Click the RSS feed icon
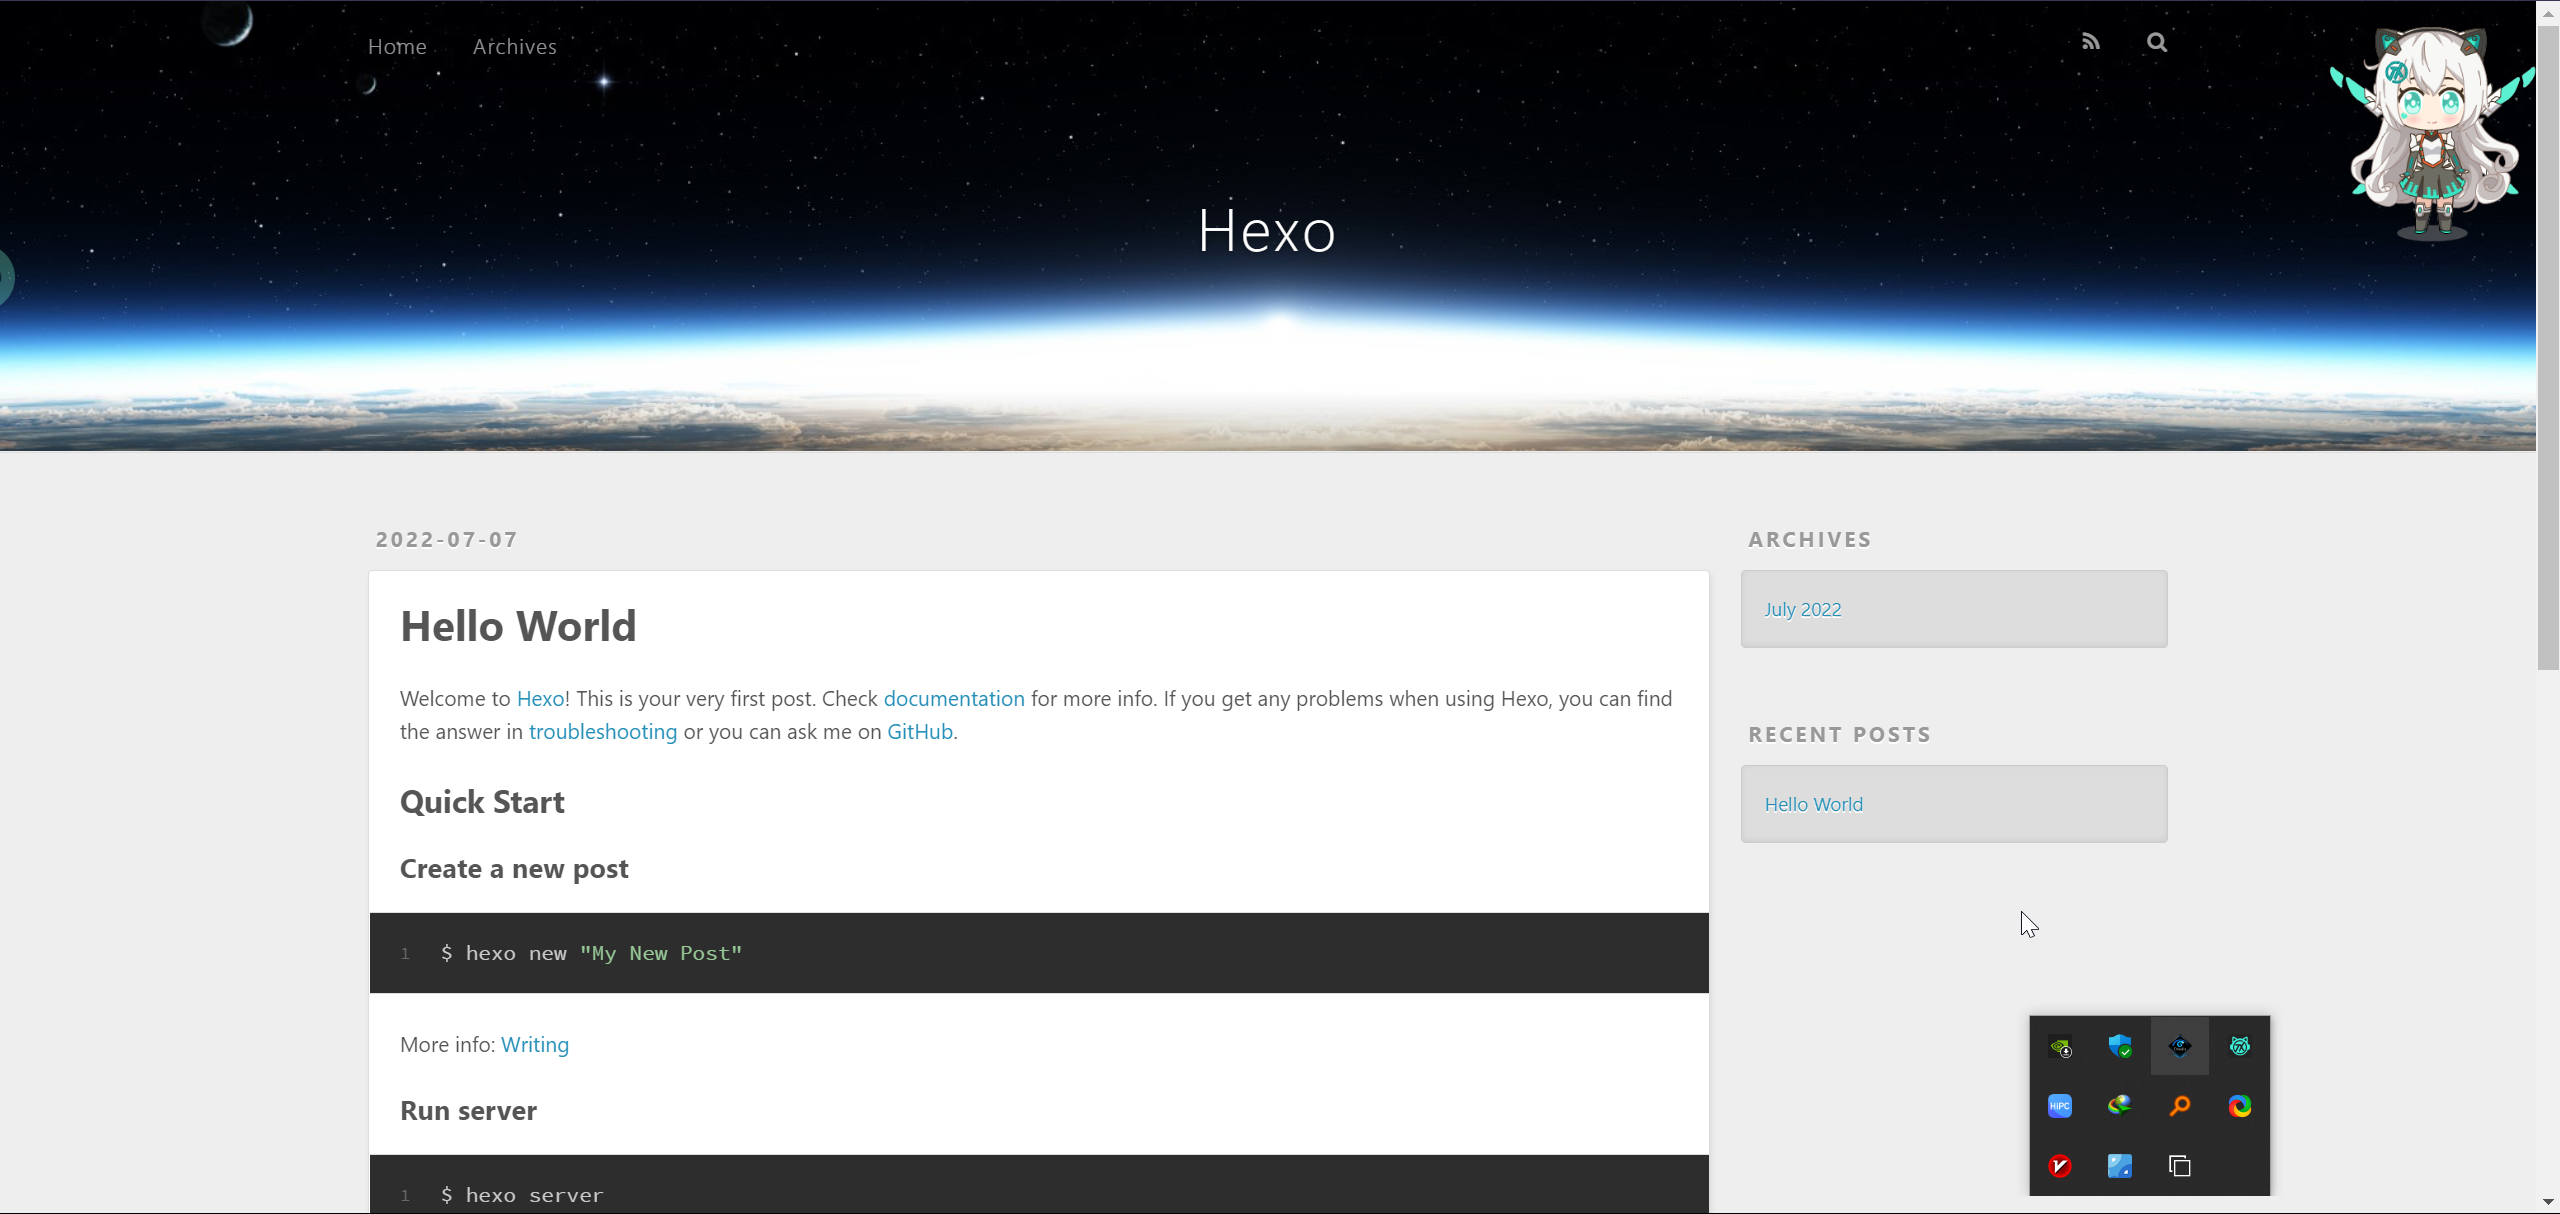2560x1214 pixels. [2090, 42]
